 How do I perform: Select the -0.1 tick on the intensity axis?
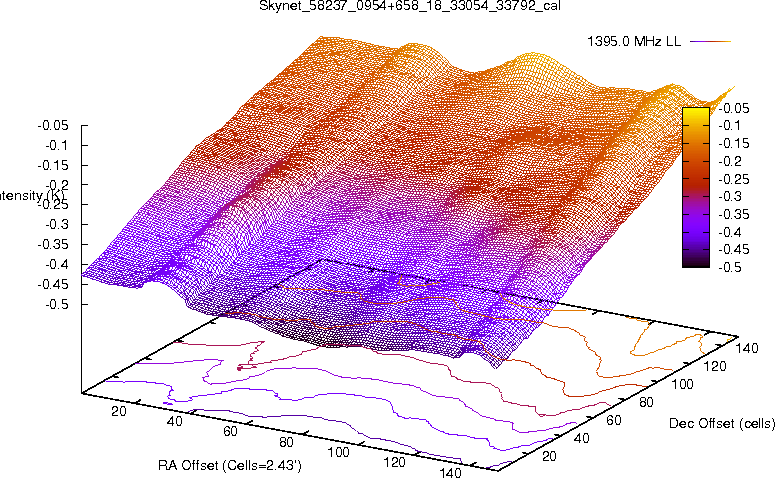coord(57,145)
